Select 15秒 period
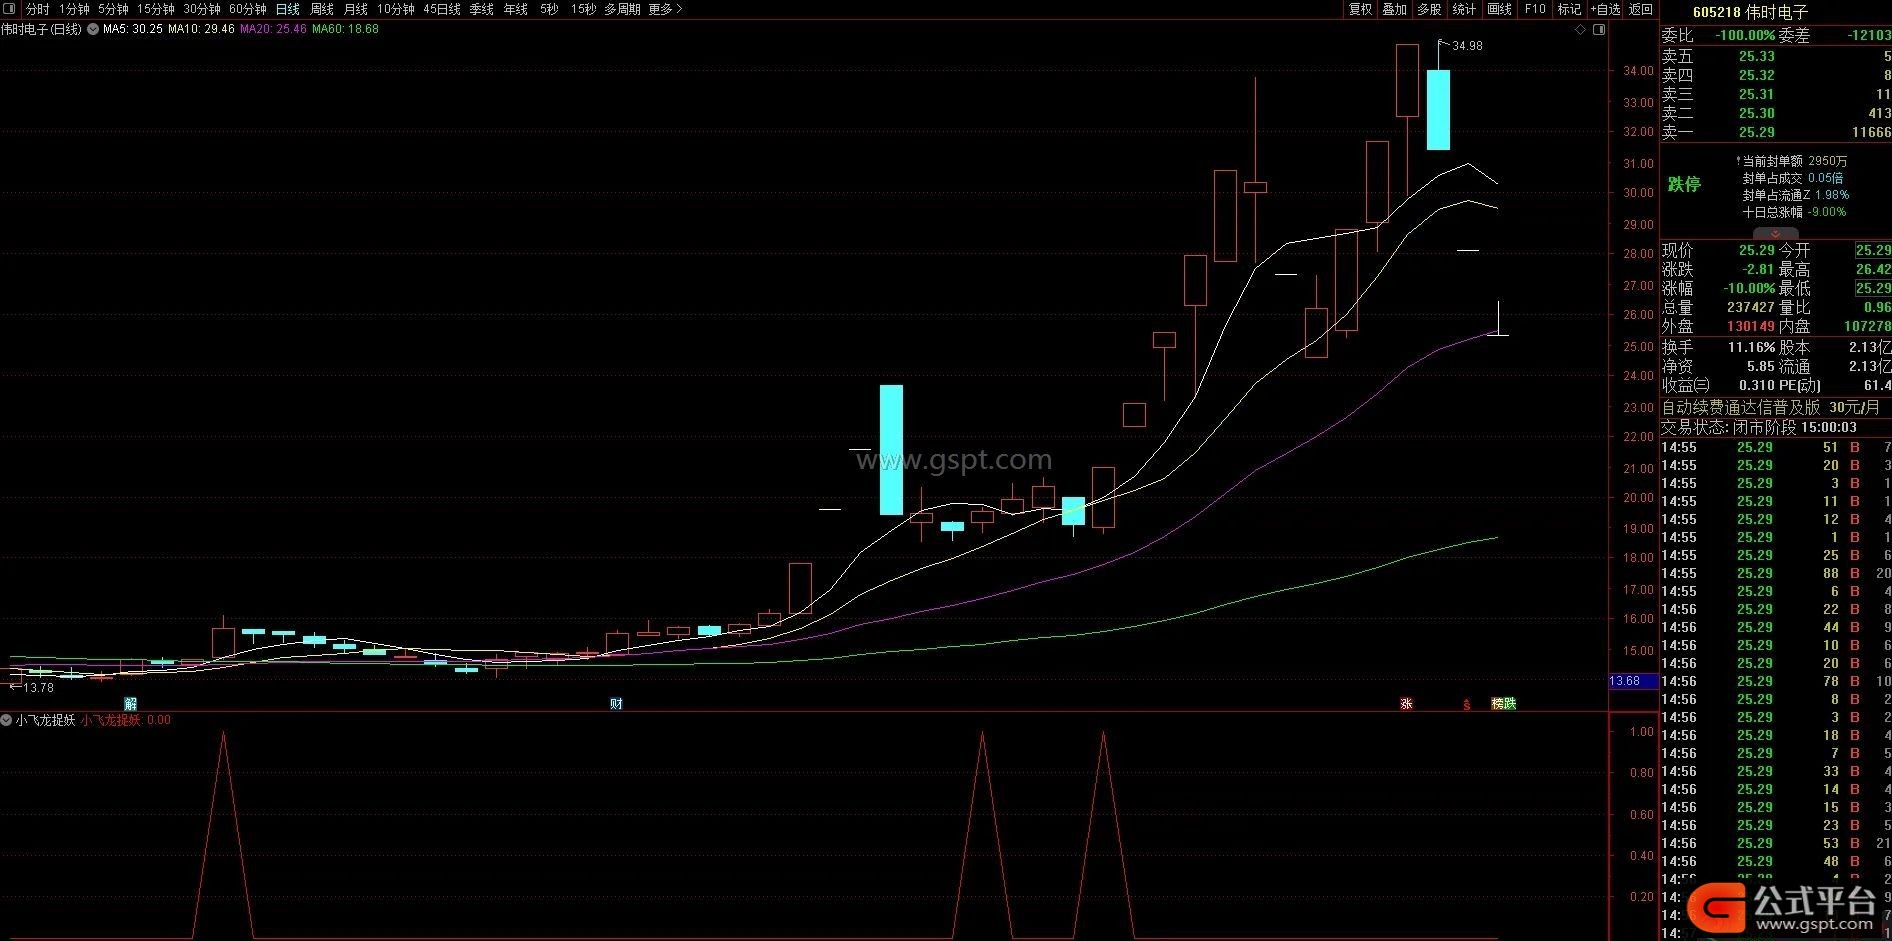 pos(583,9)
